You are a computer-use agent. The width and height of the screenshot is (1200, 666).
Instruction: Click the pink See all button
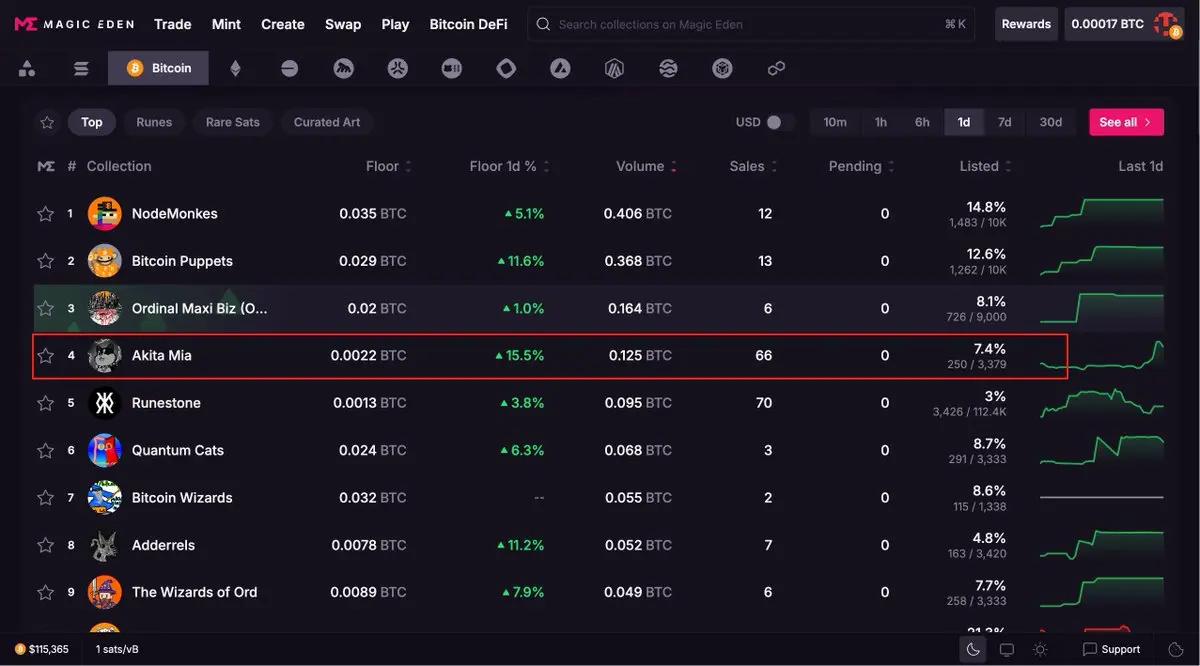point(1126,122)
